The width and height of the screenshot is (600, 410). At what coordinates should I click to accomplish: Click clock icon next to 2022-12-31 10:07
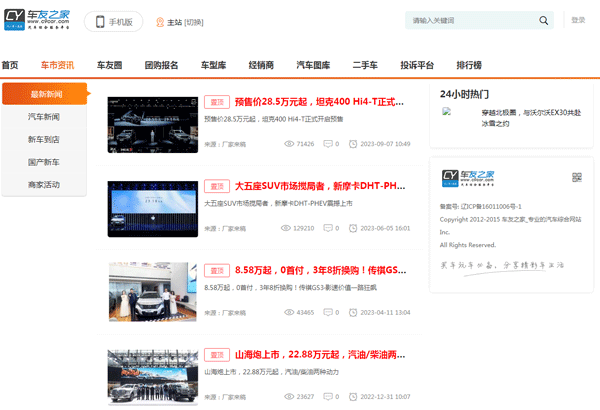tap(353, 397)
